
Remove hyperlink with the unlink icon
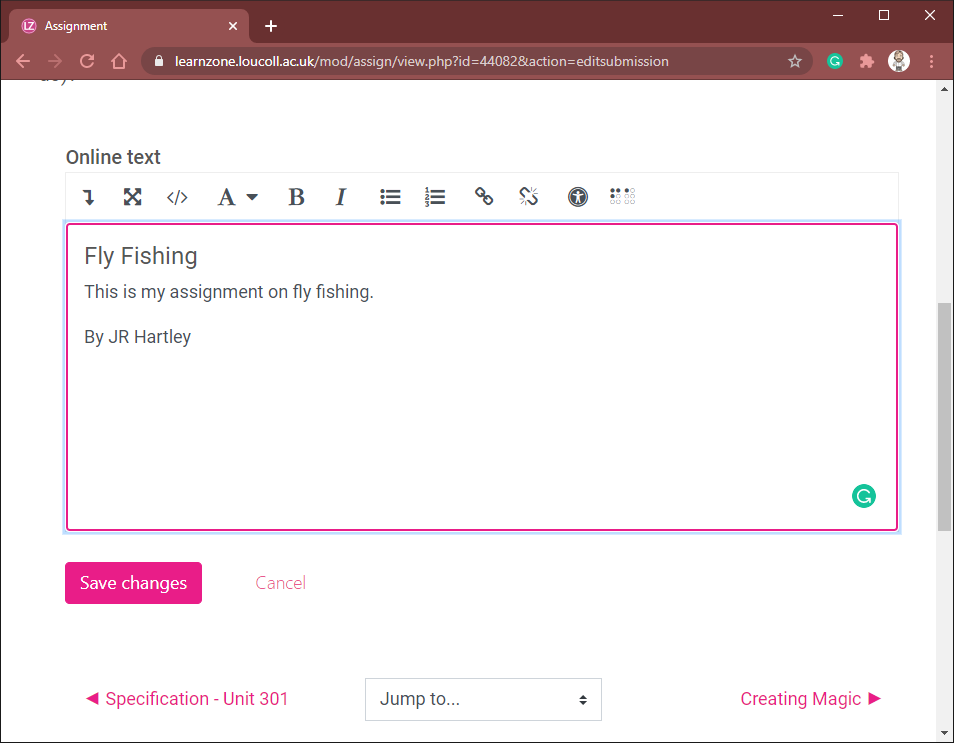tap(529, 197)
